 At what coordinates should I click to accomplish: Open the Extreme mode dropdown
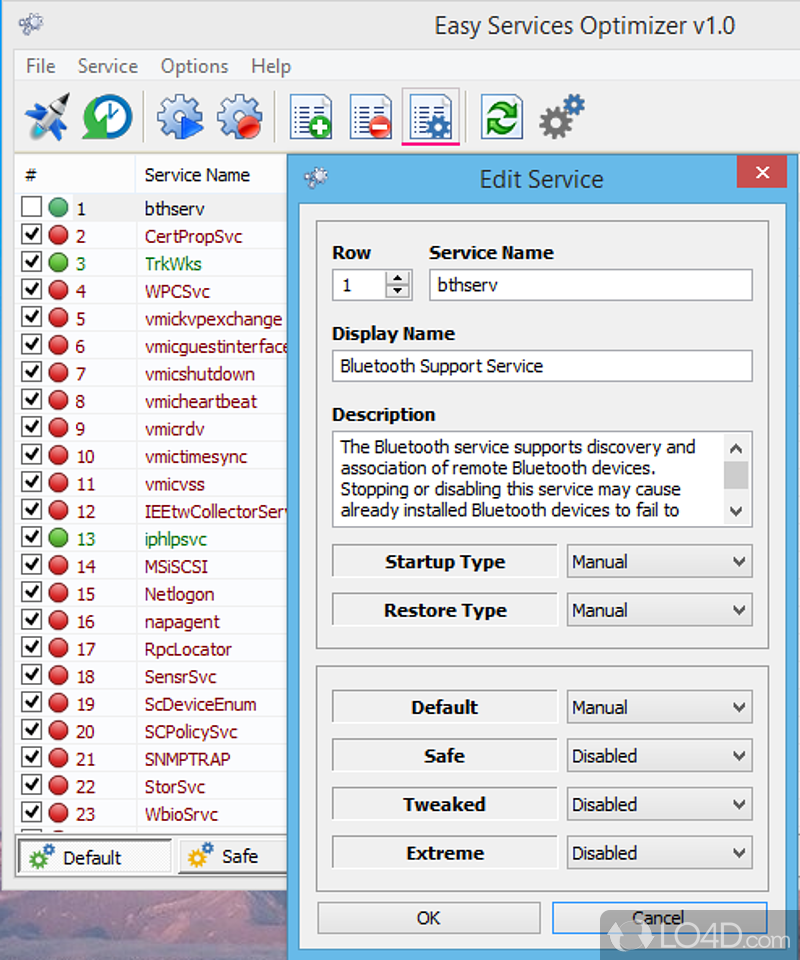pyautogui.click(x=658, y=853)
